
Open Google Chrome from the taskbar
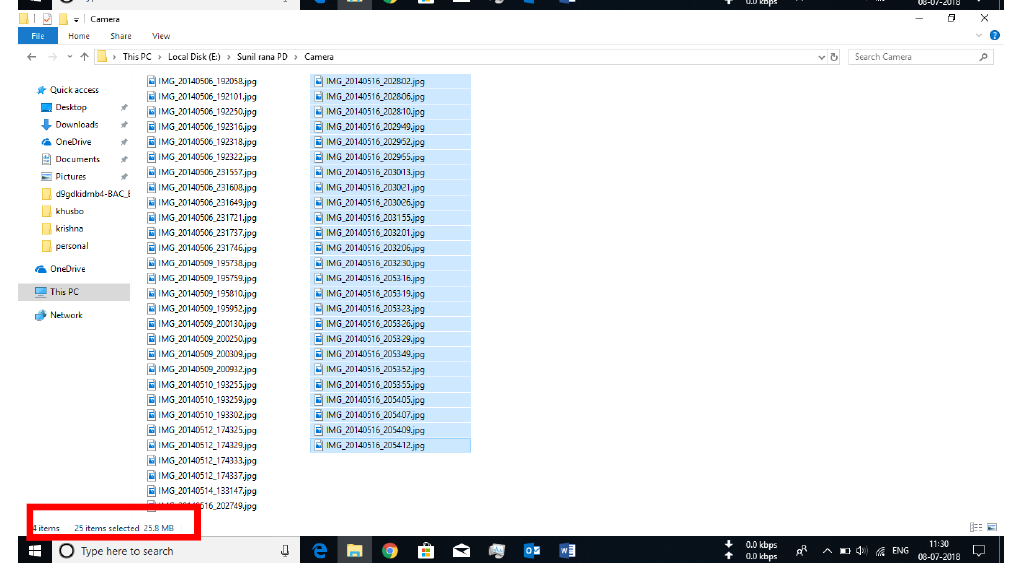click(389, 551)
